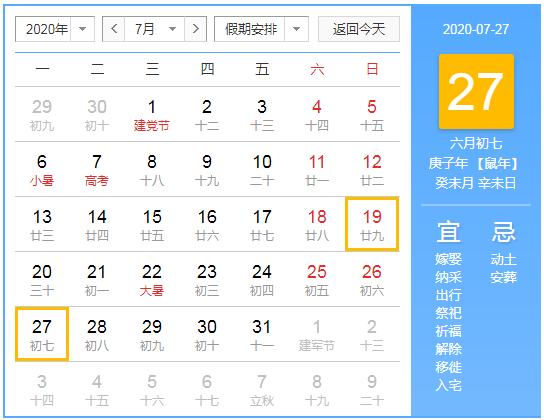Viewport: 544px width, 420px height.
Task: Go to previous month arrow
Action: (114, 29)
